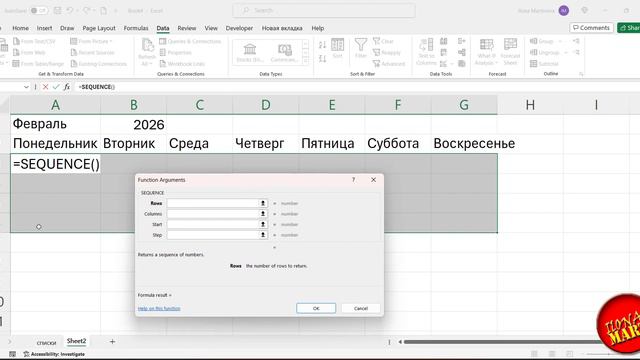This screenshot has width=640, height=360.
Task: Click the Remove Duplicates icon
Action: coord(444,52)
